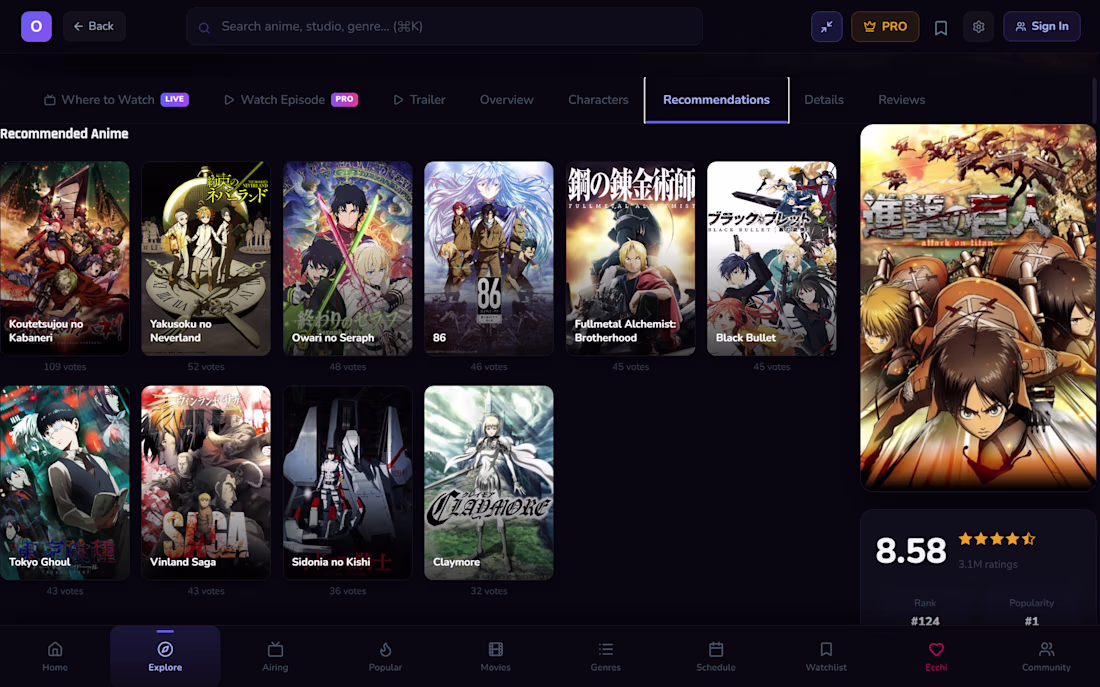This screenshot has height=687, width=1100.
Task: Switch to the Characters tab
Action: pos(598,100)
